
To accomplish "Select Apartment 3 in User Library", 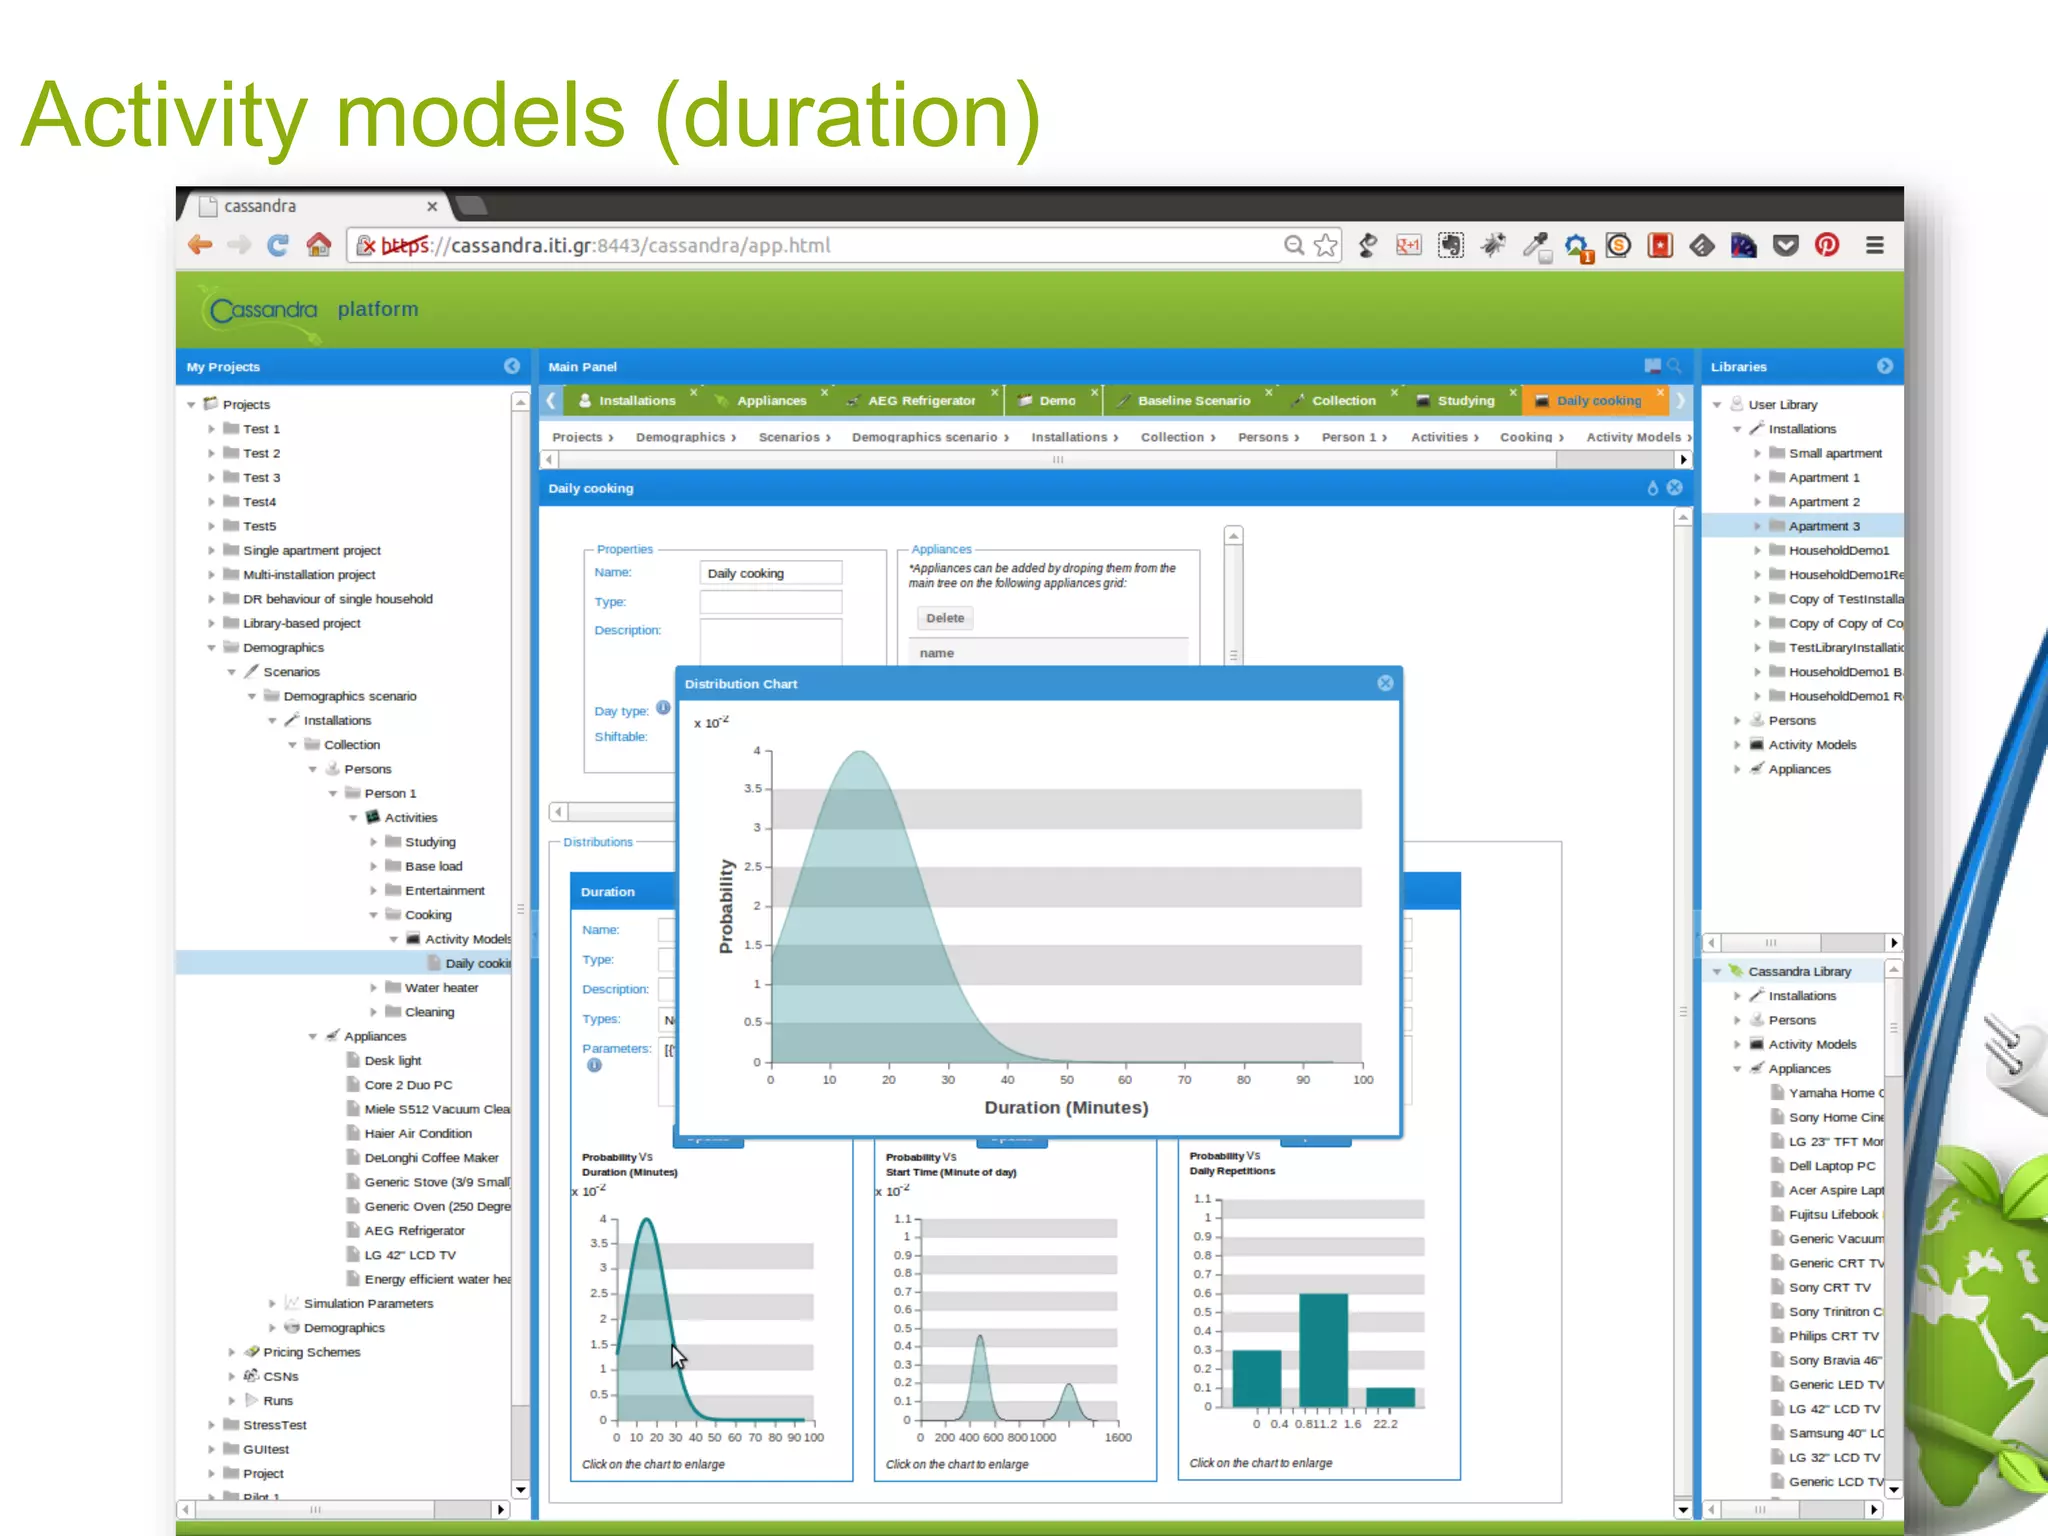I will click(1824, 526).
